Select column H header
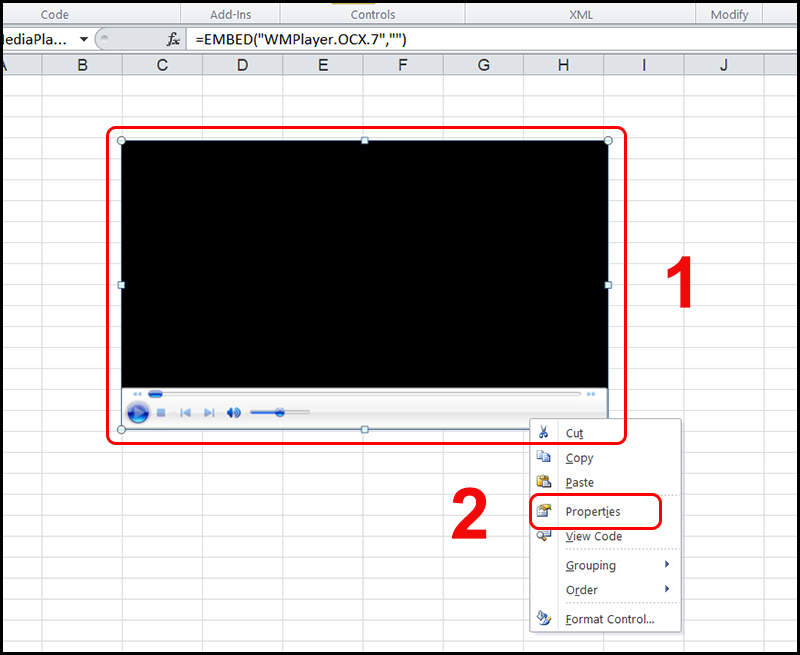800x655 pixels. (x=563, y=65)
